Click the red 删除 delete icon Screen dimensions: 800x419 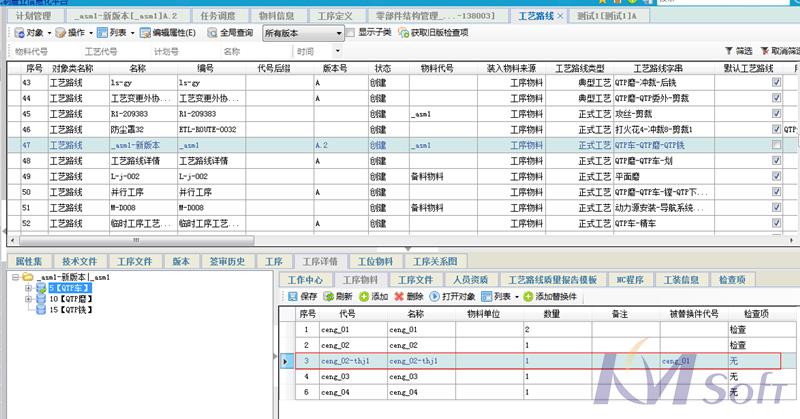[400, 297]
